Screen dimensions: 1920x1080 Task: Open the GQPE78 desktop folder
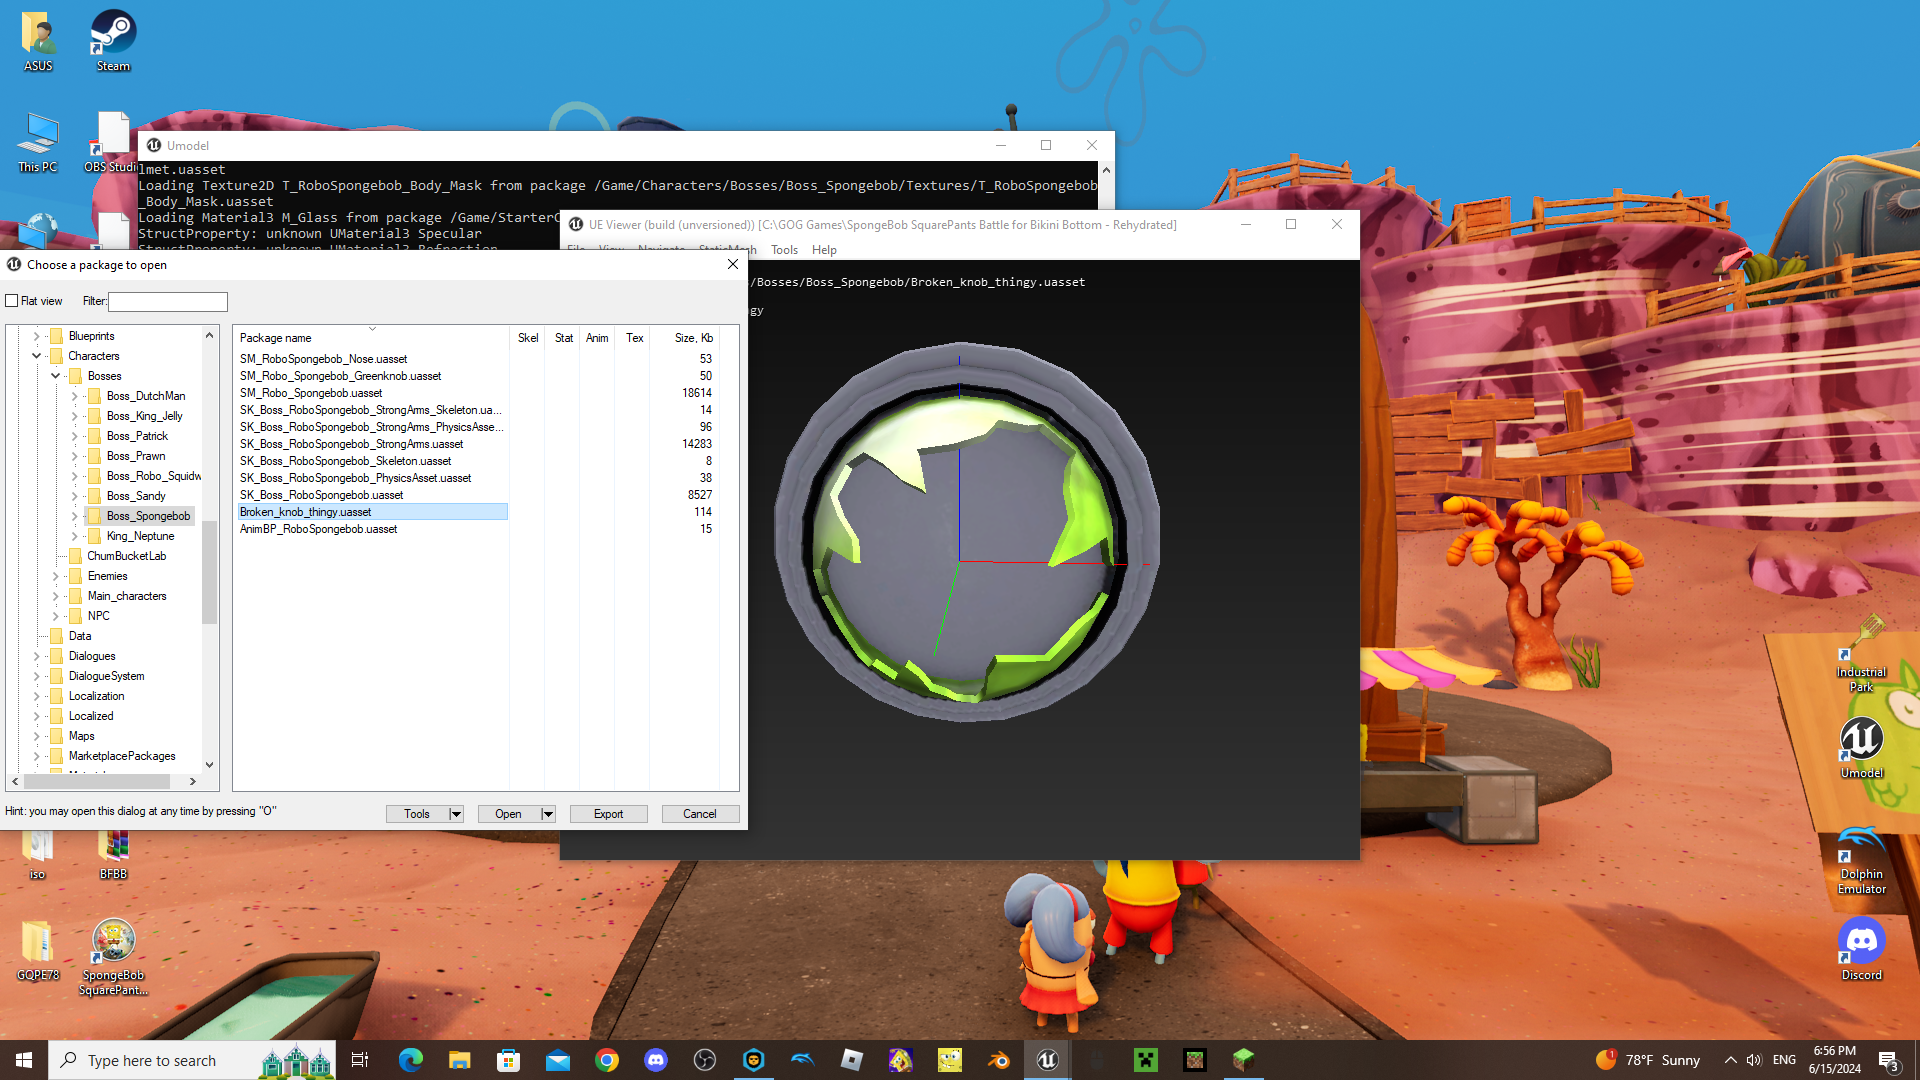(x=38, y=950)
